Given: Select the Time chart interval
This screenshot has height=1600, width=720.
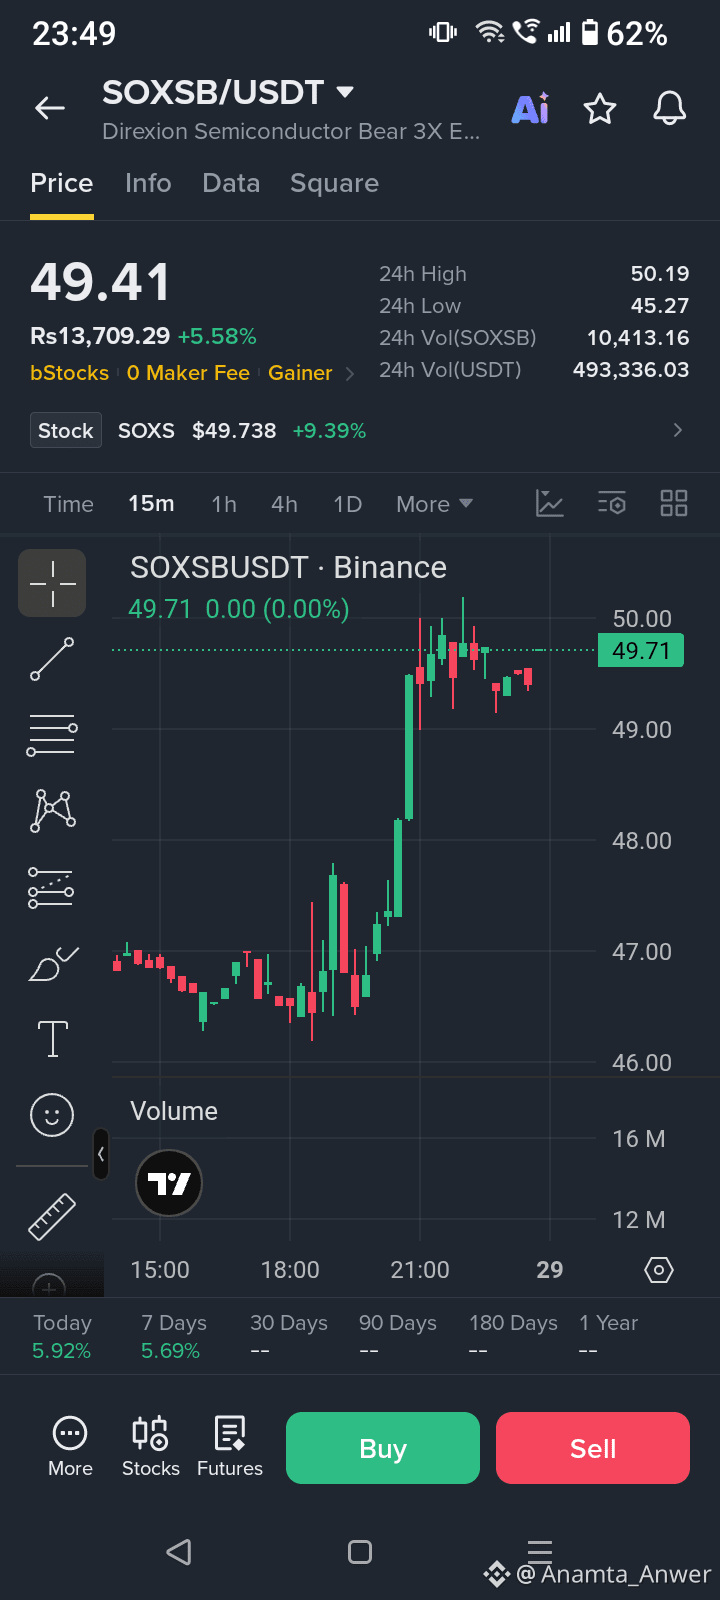Looking at the screenshot, I should click(x=68, y=504).
